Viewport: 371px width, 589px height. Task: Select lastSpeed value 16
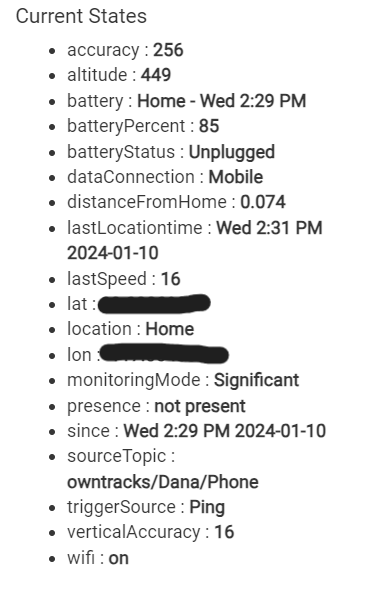point(171,279)
